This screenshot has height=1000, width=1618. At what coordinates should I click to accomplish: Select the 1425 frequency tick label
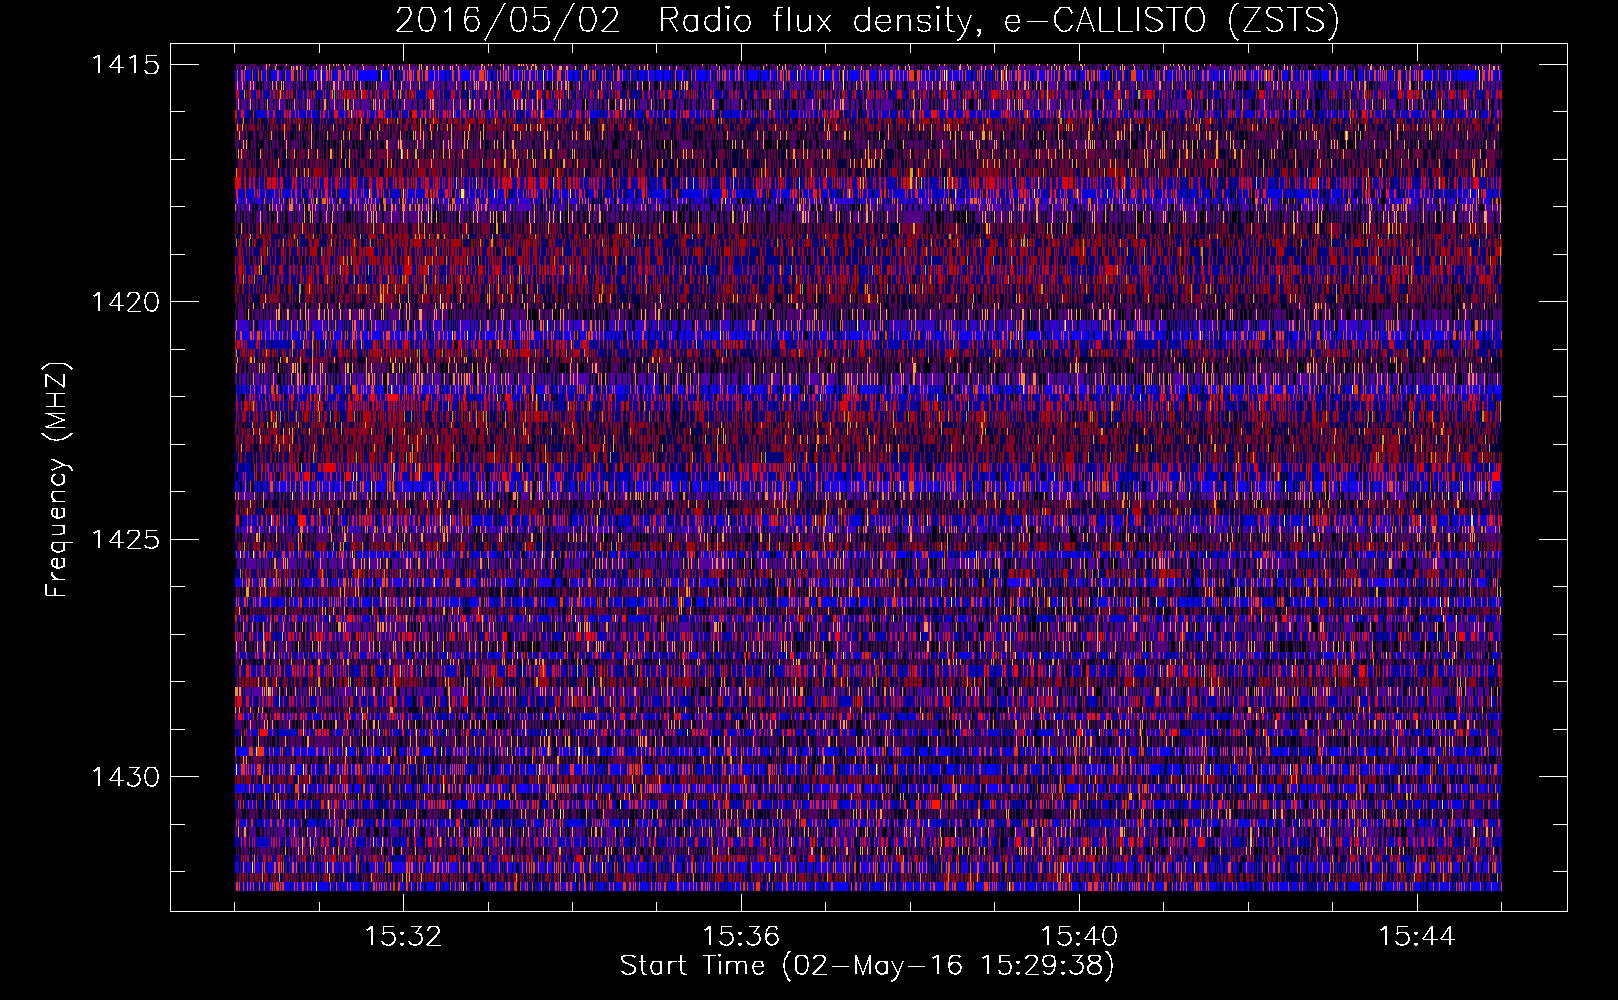pyautogui.click(x=126, y=539)
